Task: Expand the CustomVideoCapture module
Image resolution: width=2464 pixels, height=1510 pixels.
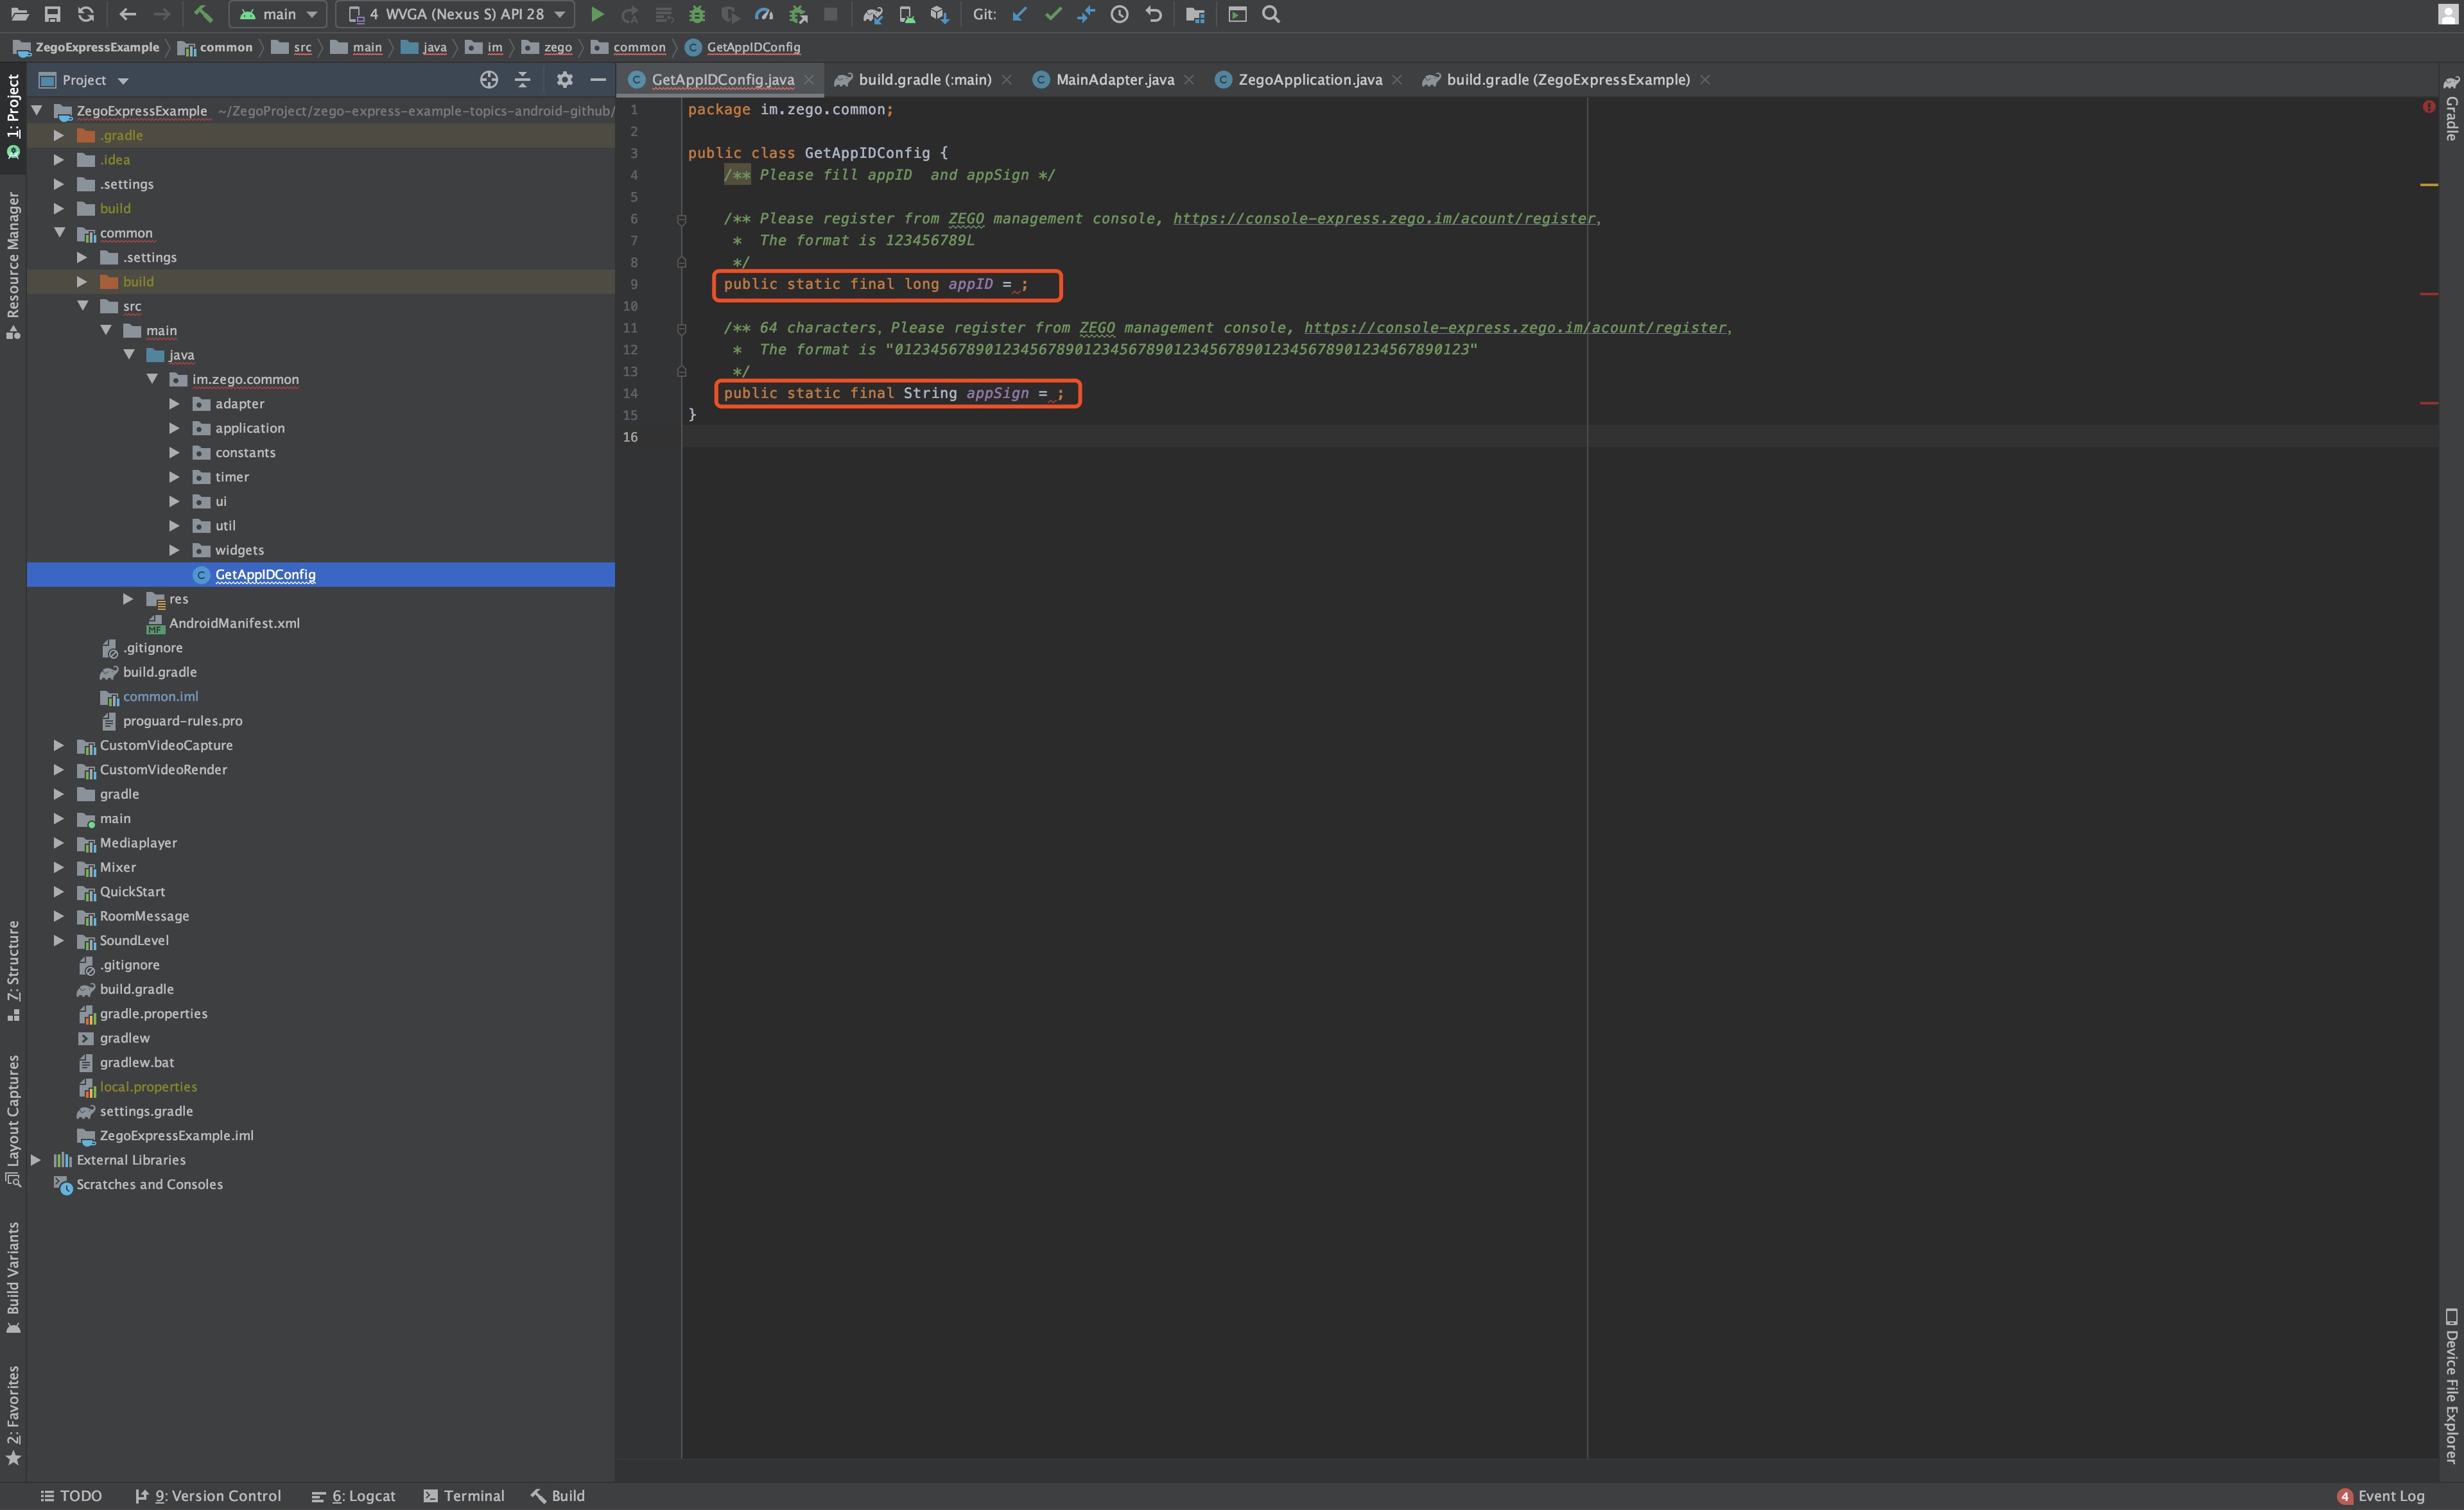Action: (x=59, y=745)
